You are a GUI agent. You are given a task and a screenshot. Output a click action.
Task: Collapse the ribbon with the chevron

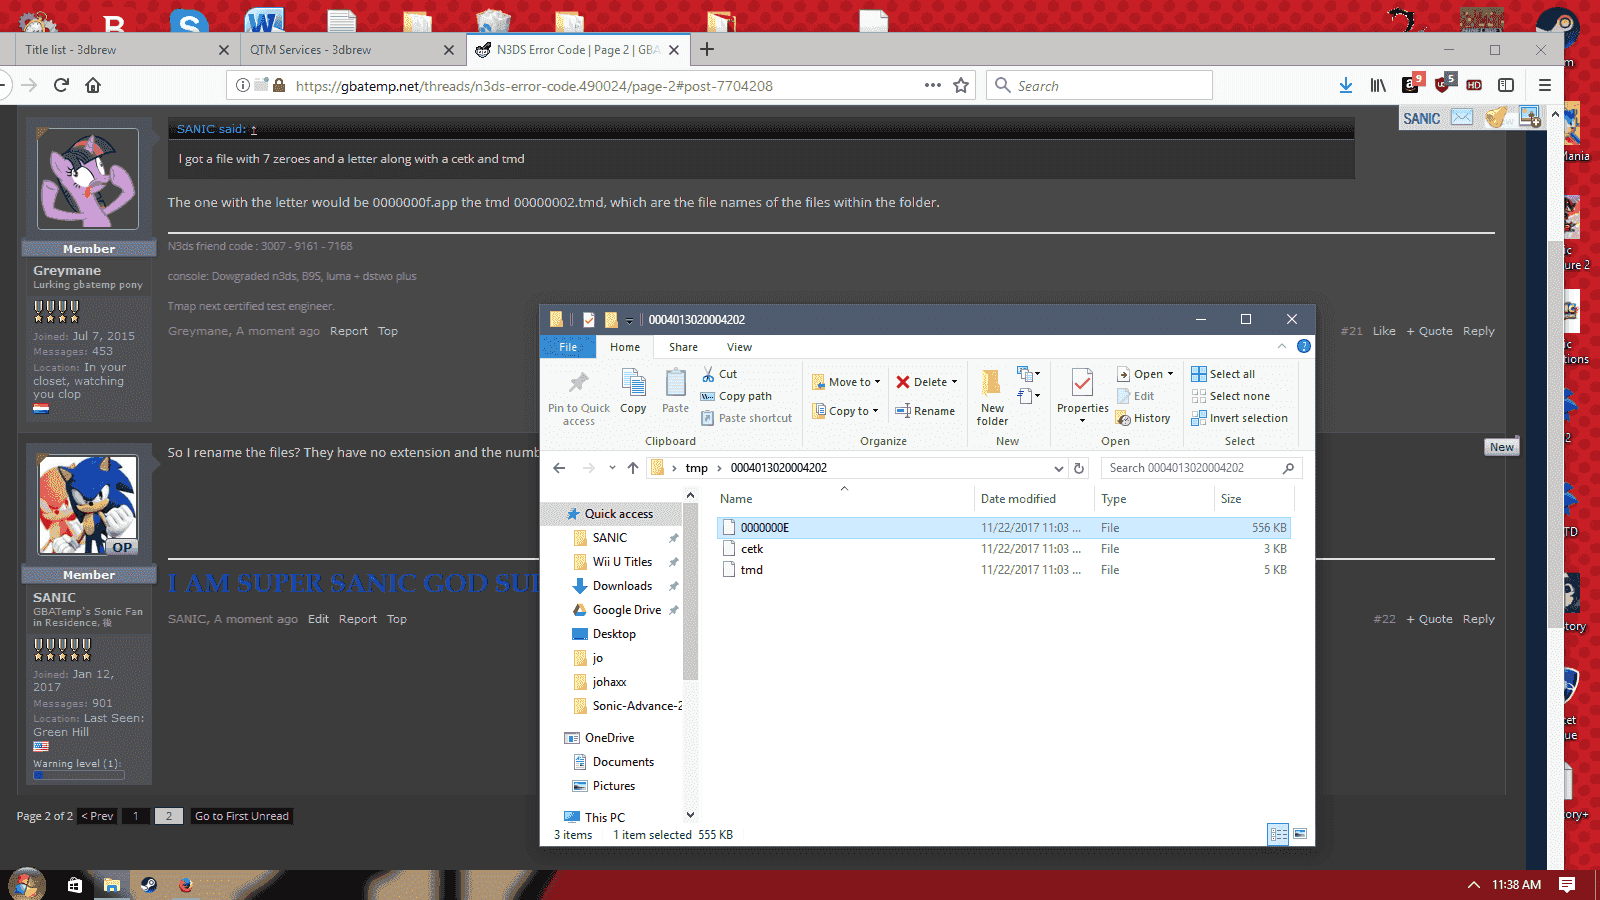click(1282, 346)
